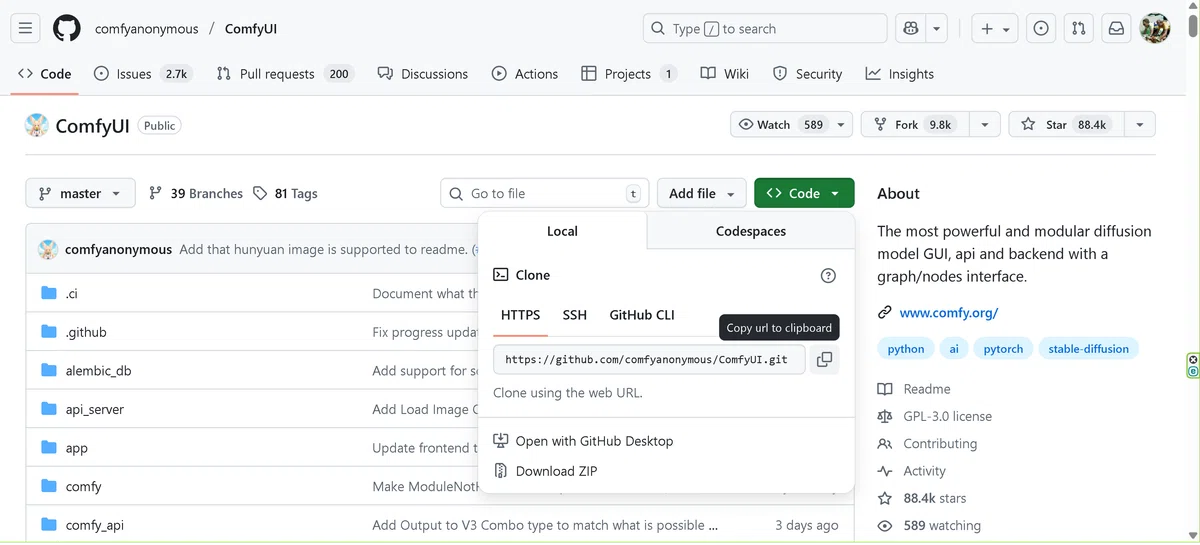Switch to the Issues tab

142,74
